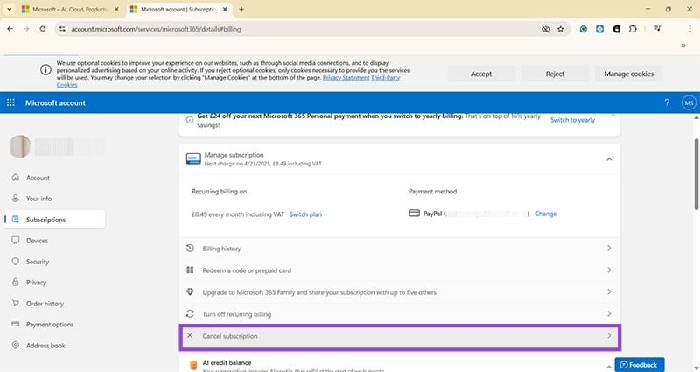The image size is (700, 372).
Task: Open Chrome's three-dot menu
Action: pyautogui.click(x=690, y=29)
